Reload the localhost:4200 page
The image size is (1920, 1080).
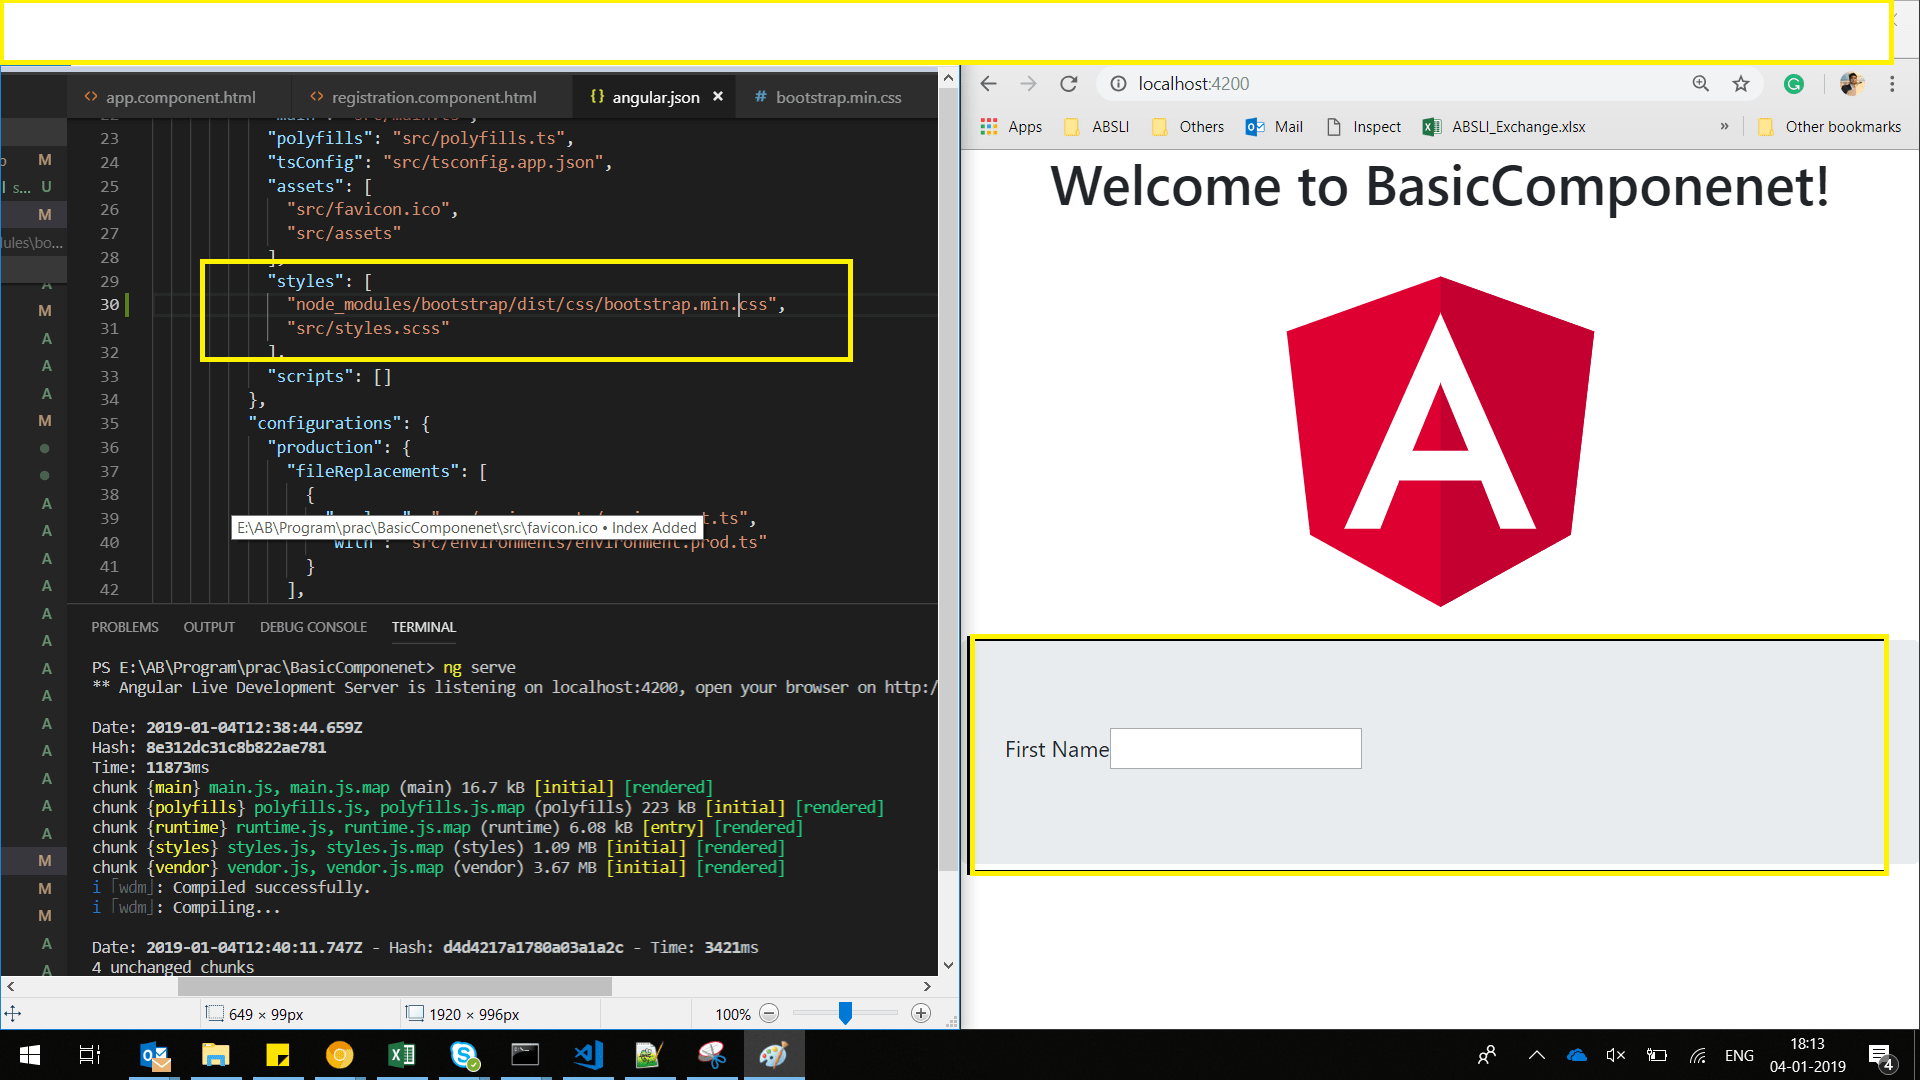pos(1069,84)
